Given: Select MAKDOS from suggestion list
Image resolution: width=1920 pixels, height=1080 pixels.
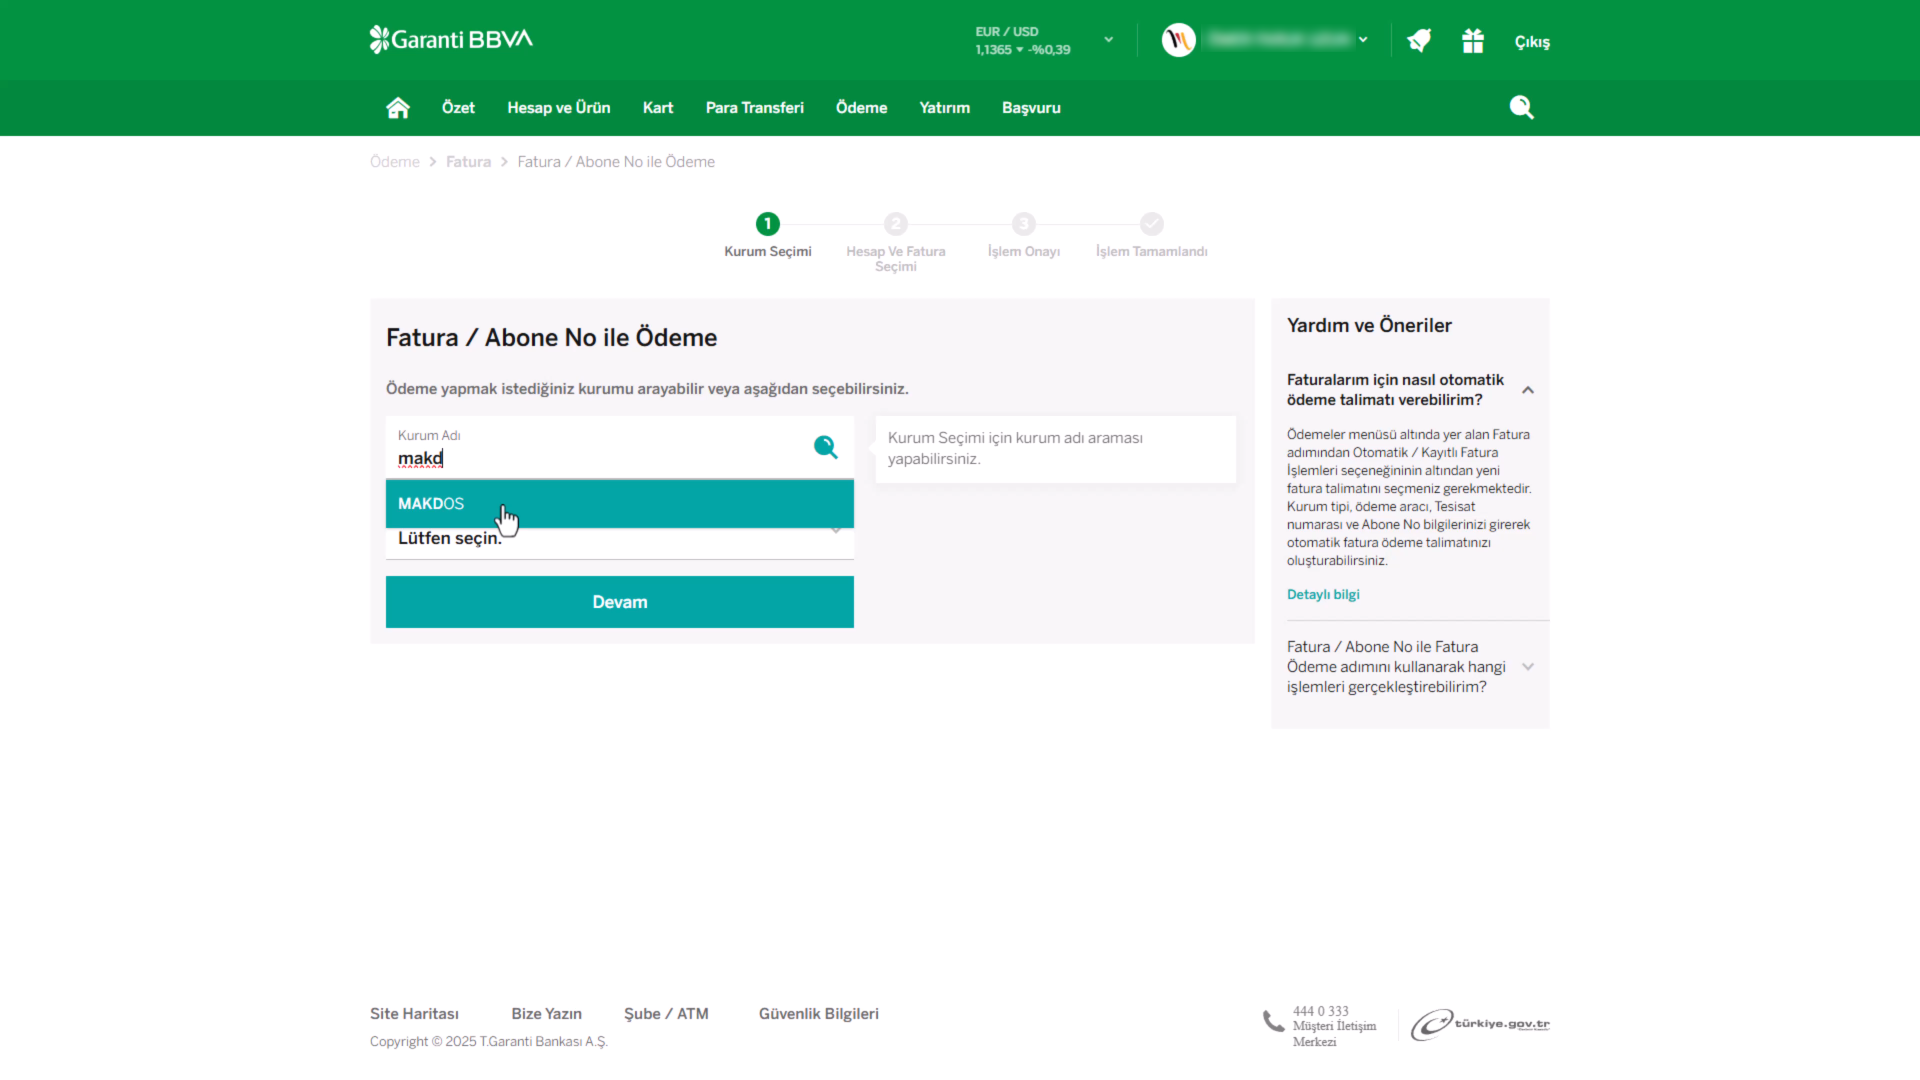Looking at the screenshot, I should [x=620, y=504].
